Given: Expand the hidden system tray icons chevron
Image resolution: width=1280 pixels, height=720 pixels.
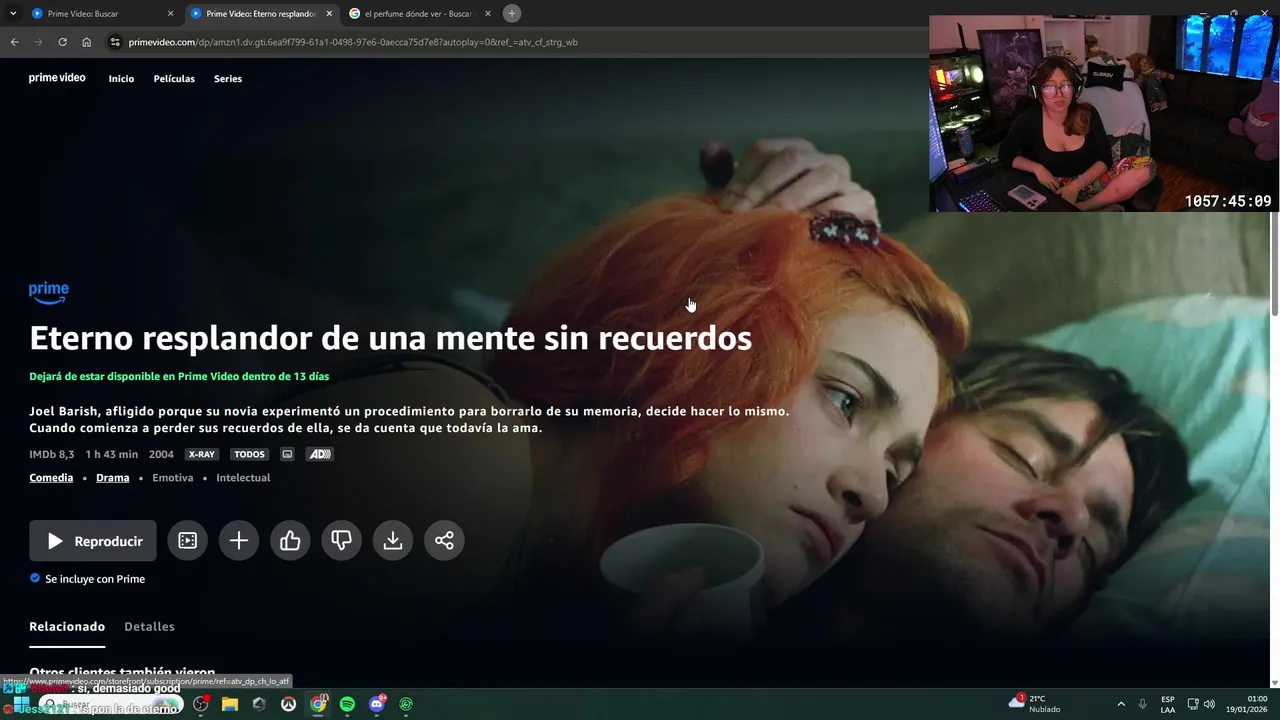Looking at the screenshot, I should pyautogui.click(x=1120, y=704).
